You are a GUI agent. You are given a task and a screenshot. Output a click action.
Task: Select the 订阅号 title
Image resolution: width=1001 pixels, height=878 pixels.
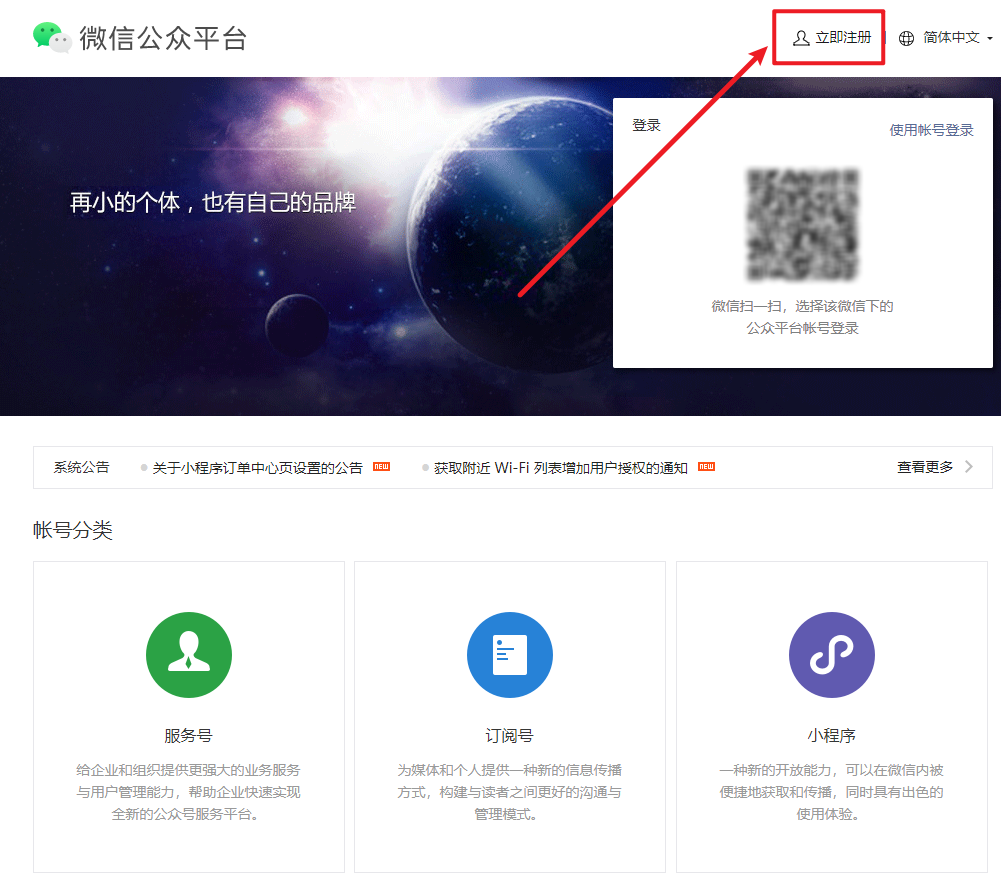click(x=509, y=736)
